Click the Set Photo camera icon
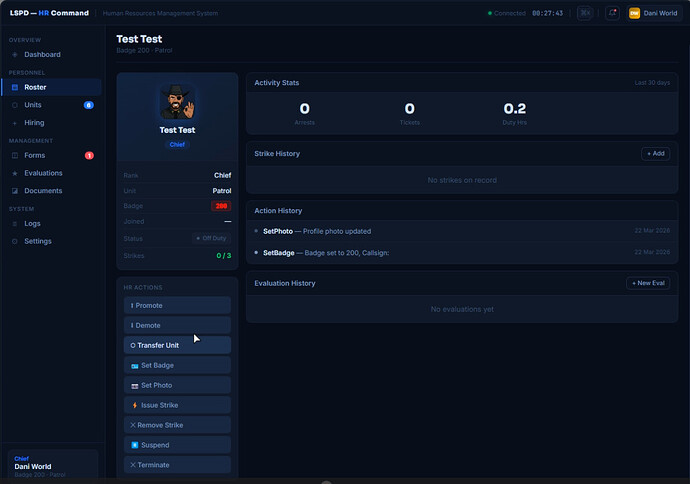This screenshot has height=484, width=690. [135, 386]
